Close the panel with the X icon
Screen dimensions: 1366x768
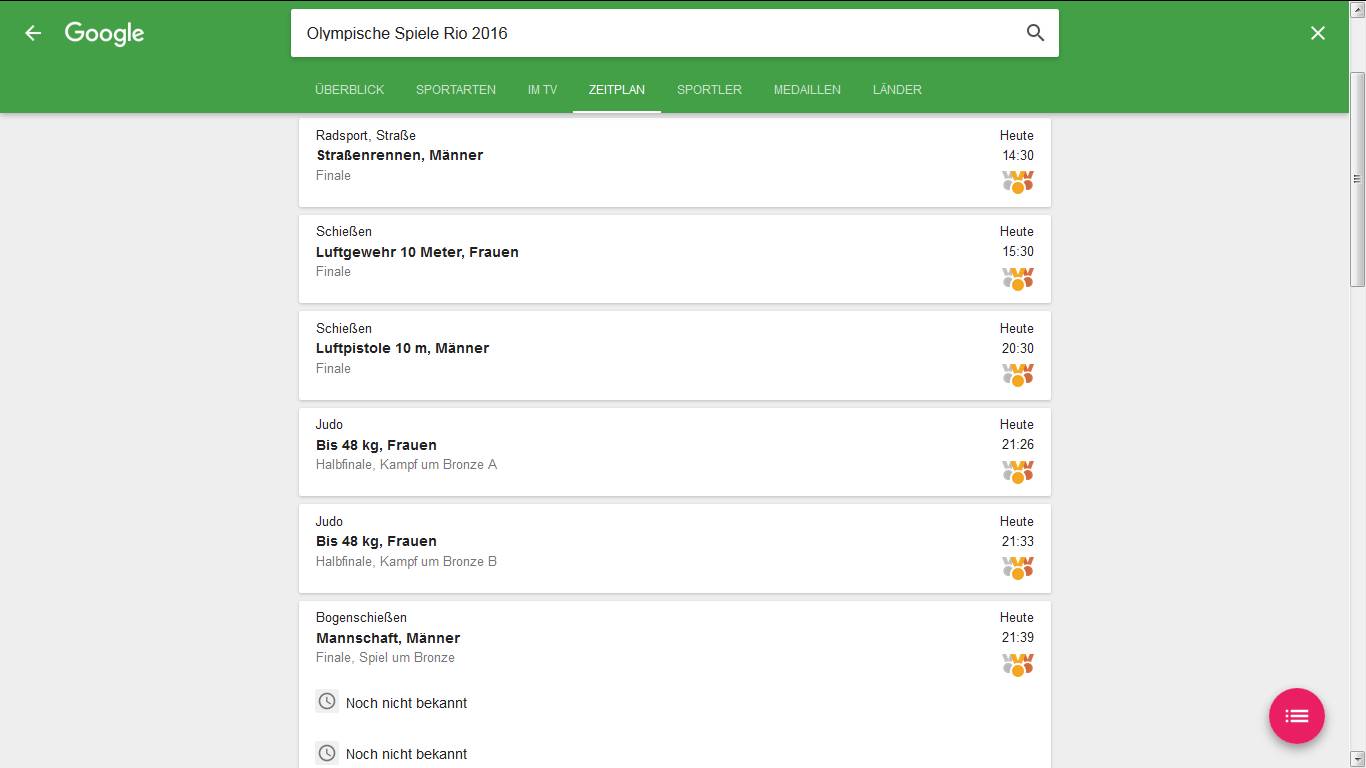click(1318, 33)
